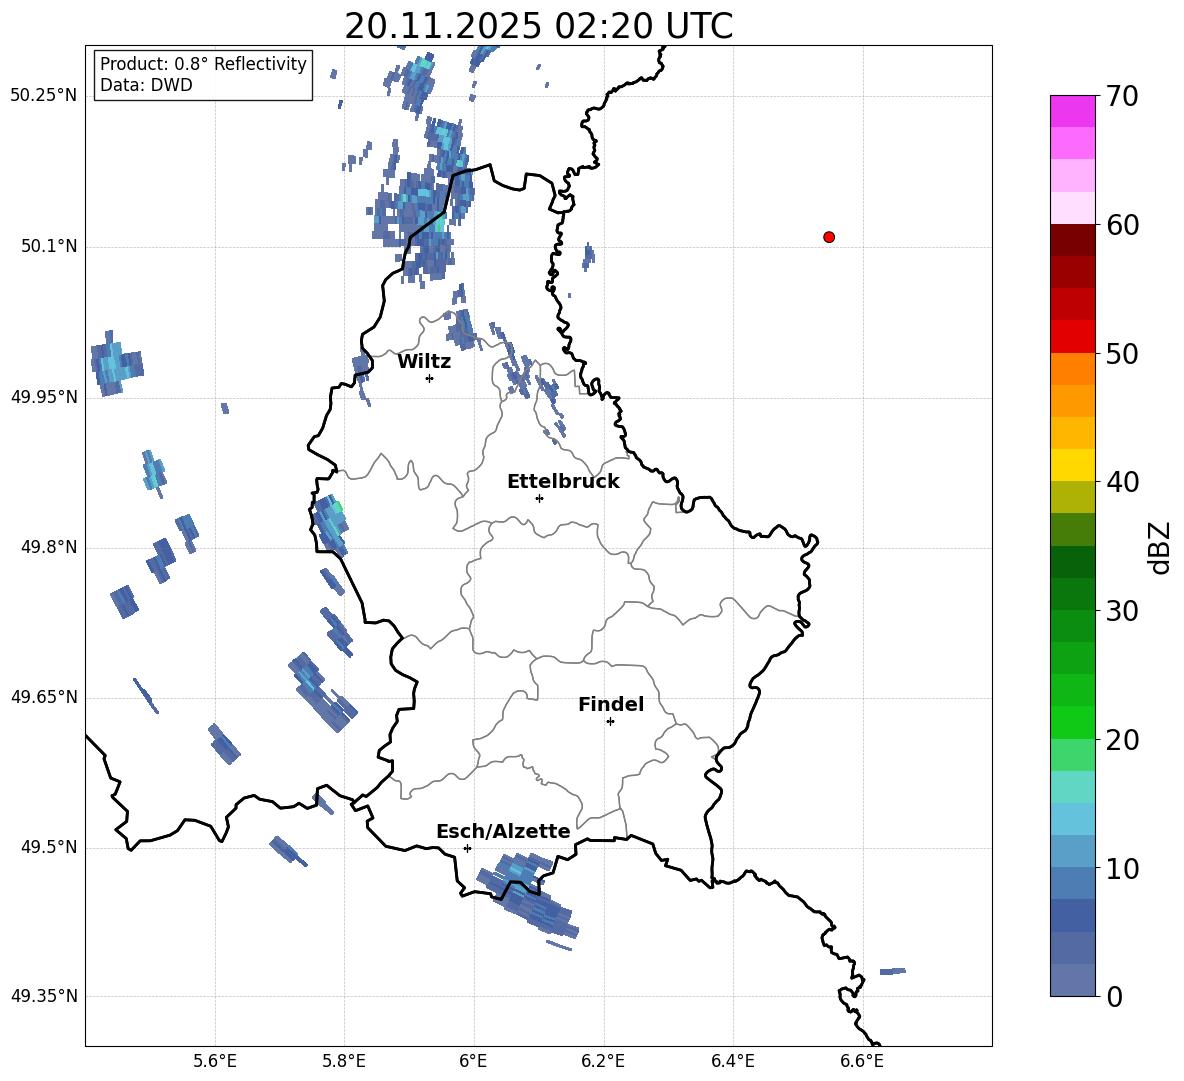Click the 49.5°N latitude label
Image resolution: width=1184 pixels, height=1081 pixels.
click(49, 847)
